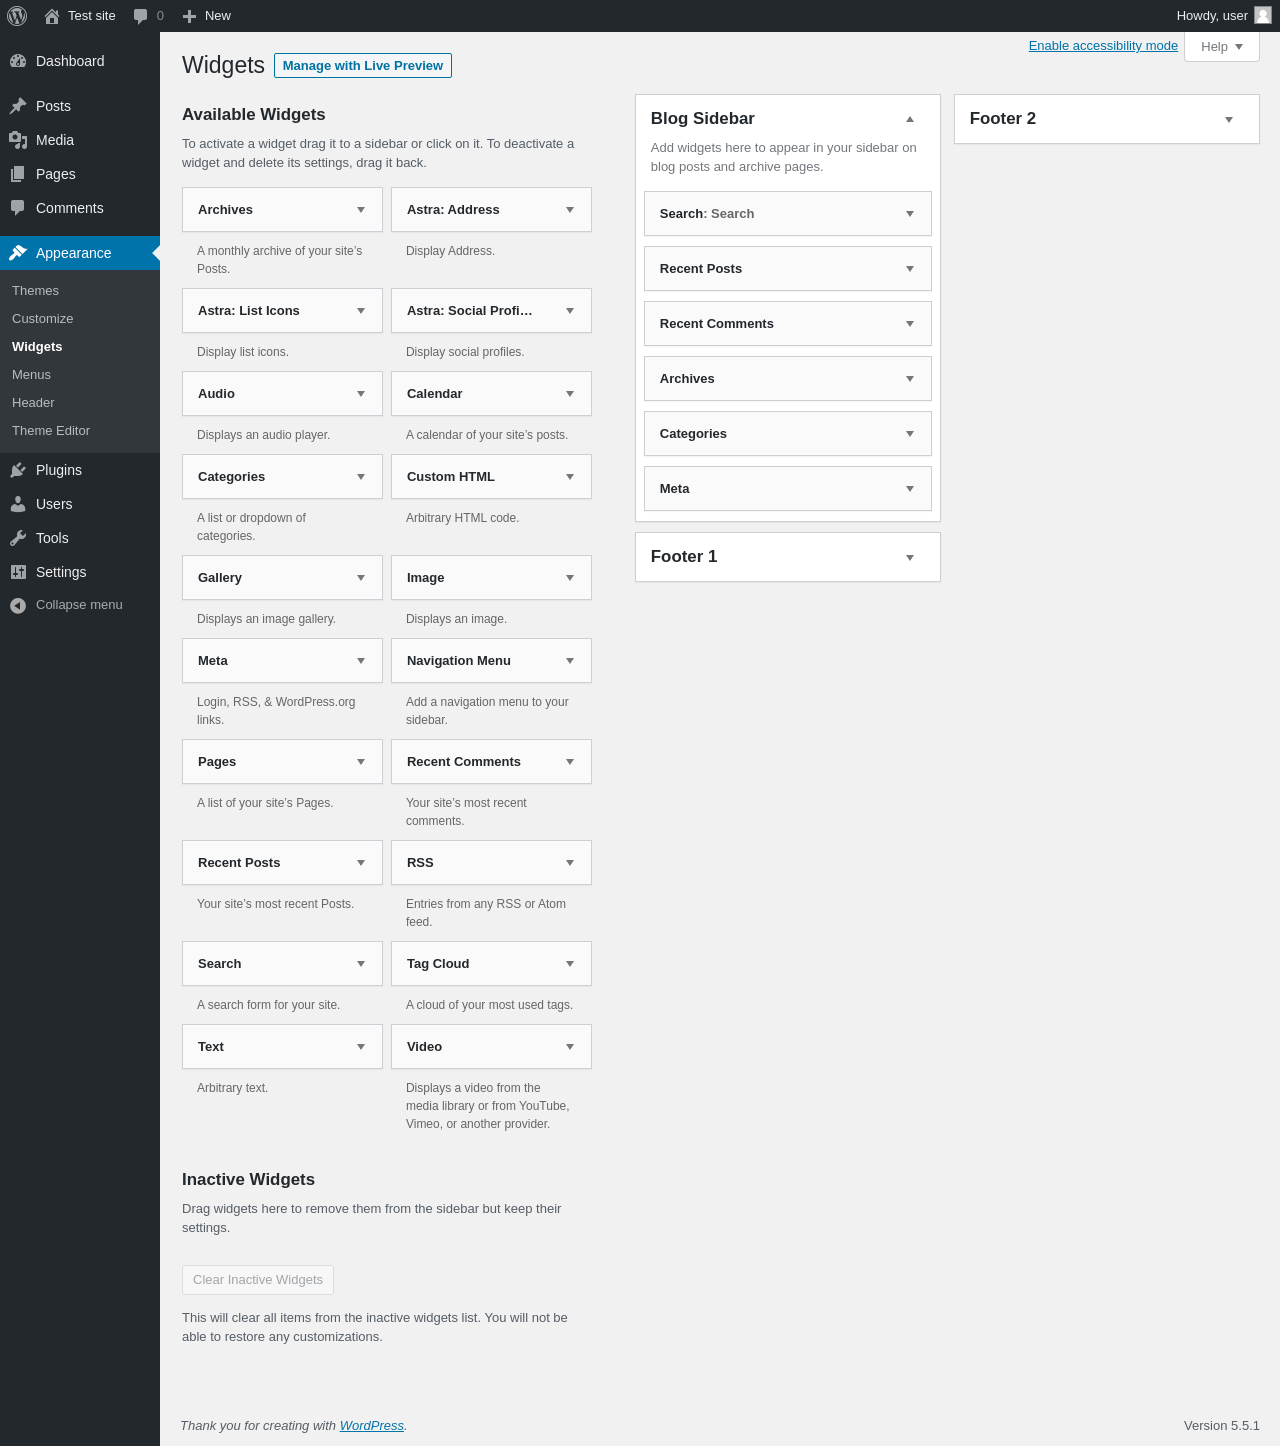Click the Pages icon in sidebar
The image size is (1280, 1446).
(18, 174)
